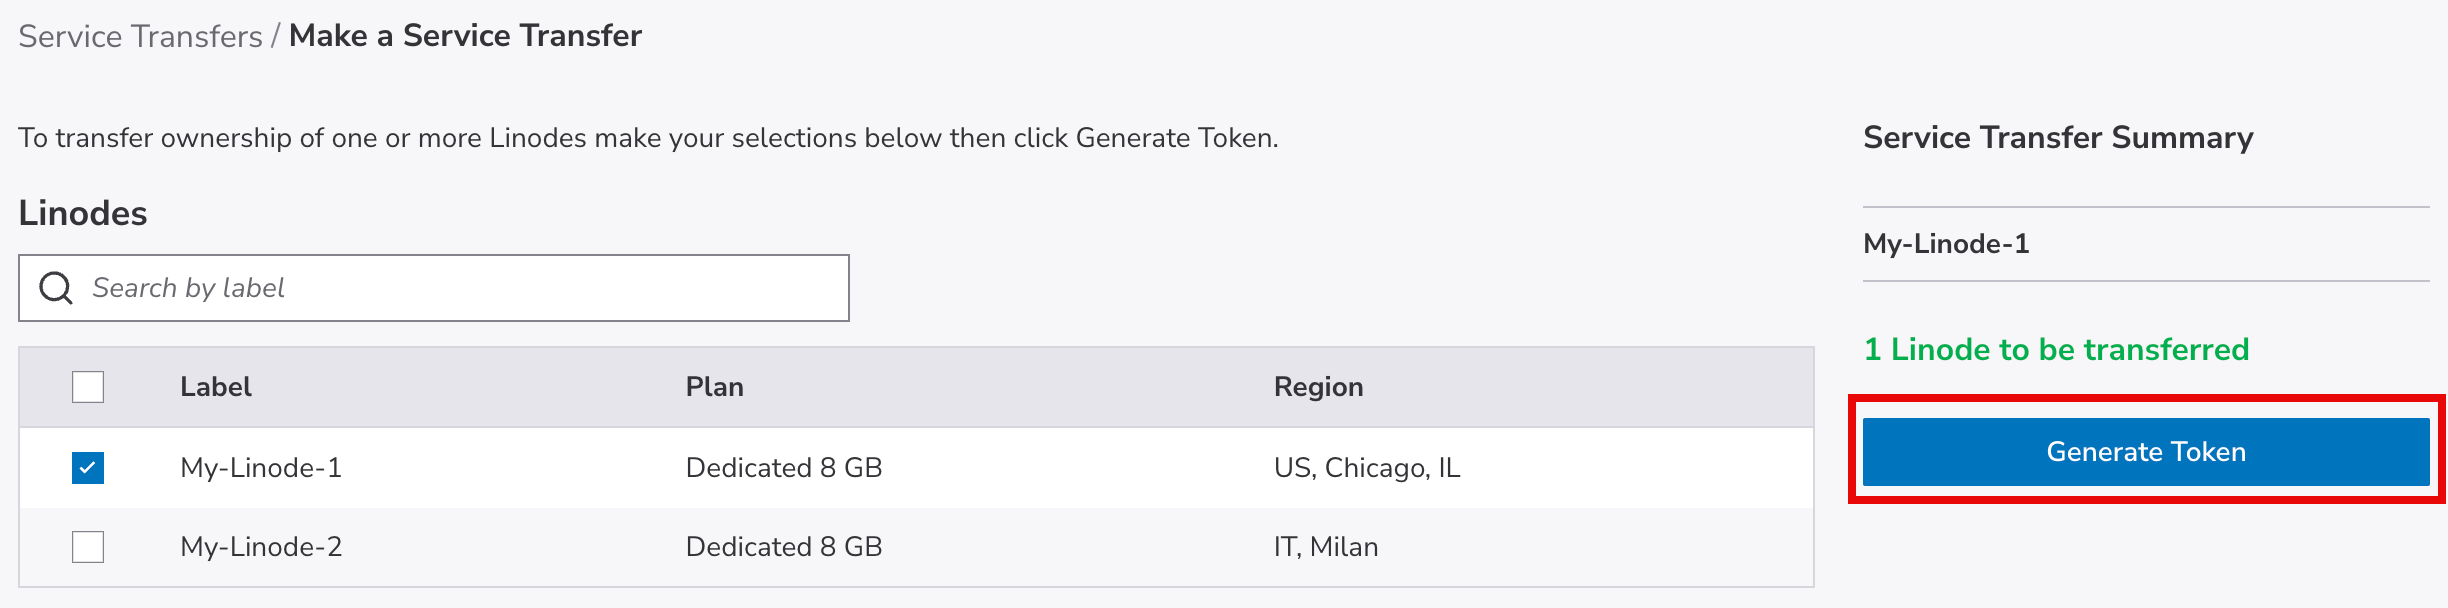Click the Plan column header
The width and height of the screenshot is (2448, 608).
[714, 387]
